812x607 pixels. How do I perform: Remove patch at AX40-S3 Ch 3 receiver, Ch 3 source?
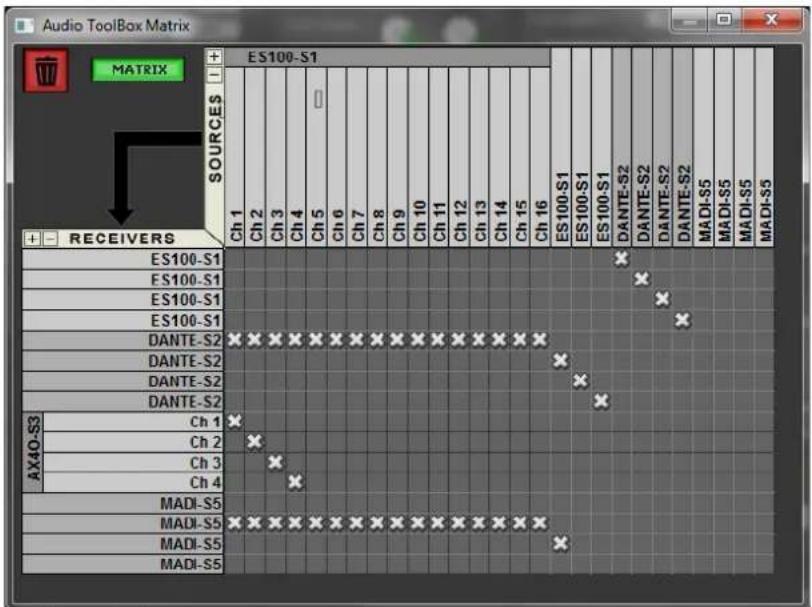tap(275, 462)
